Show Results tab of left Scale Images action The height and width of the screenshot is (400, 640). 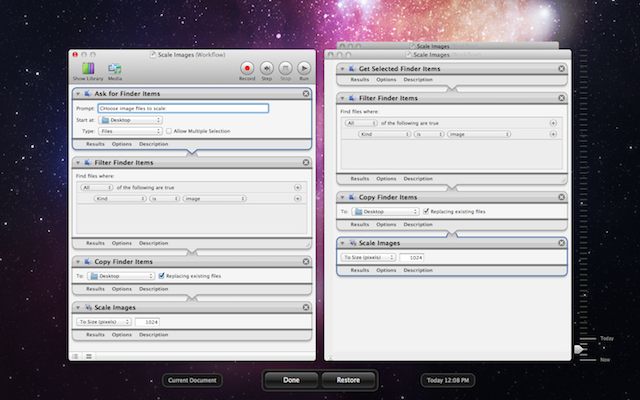pos(95,335)
